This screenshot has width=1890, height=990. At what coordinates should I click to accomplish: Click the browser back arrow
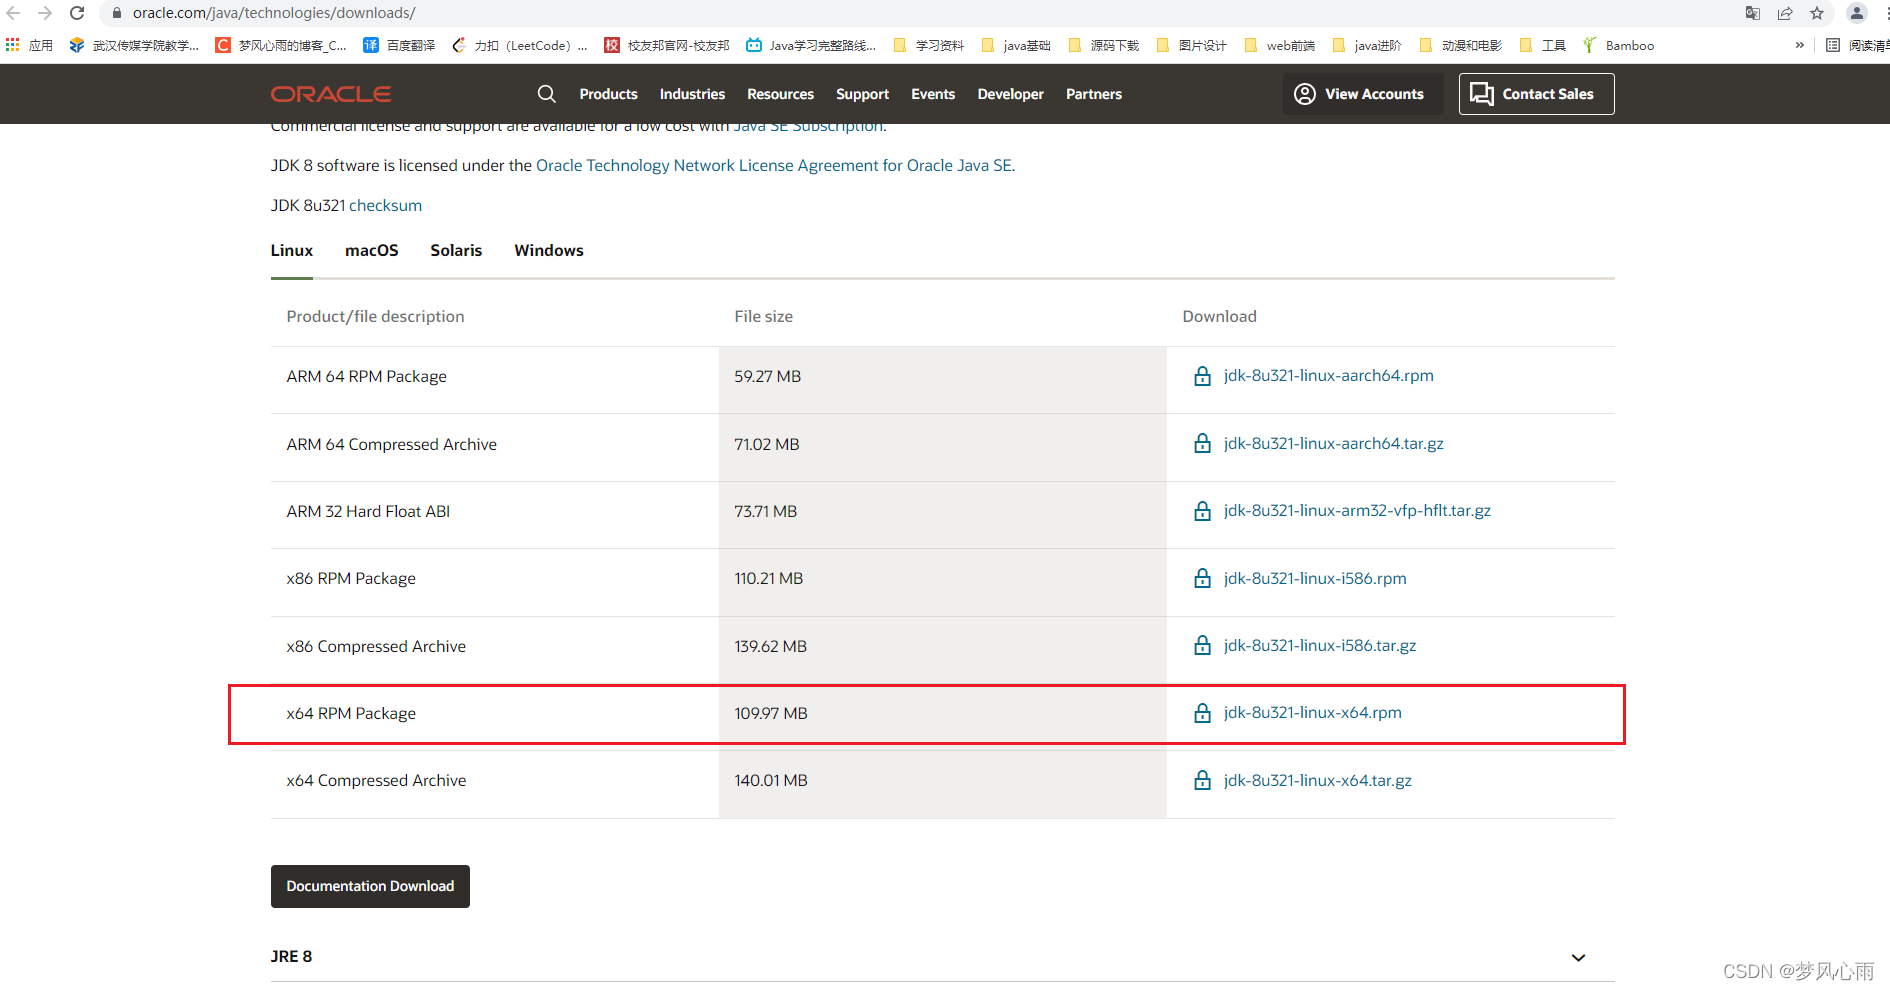pos(13,13)
